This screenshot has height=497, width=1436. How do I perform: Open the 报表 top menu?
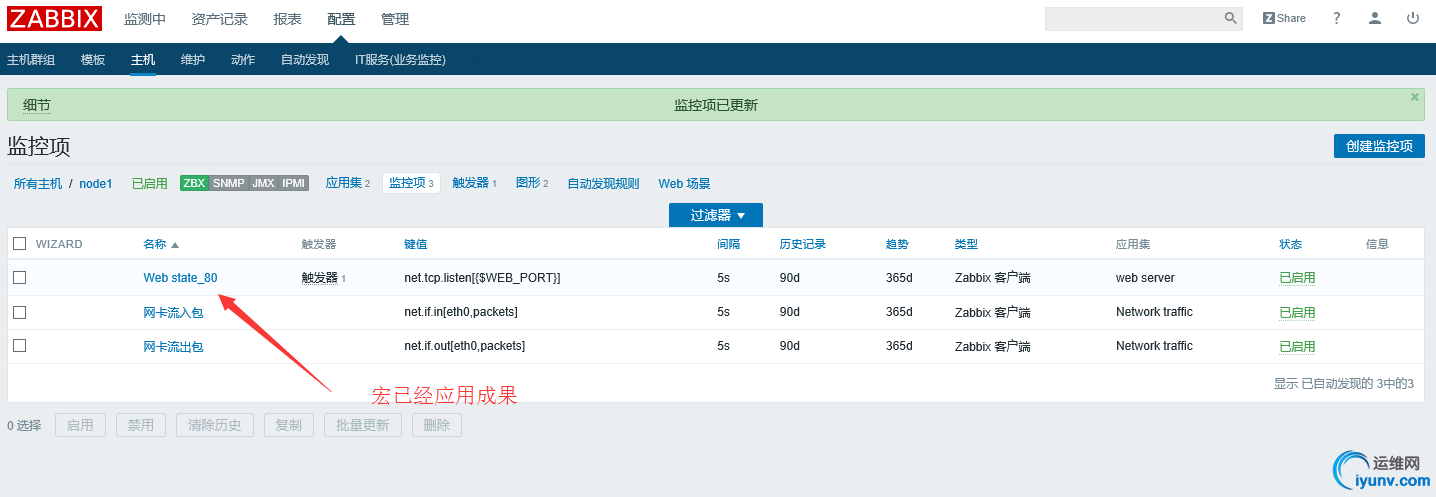tap(287, 19)
